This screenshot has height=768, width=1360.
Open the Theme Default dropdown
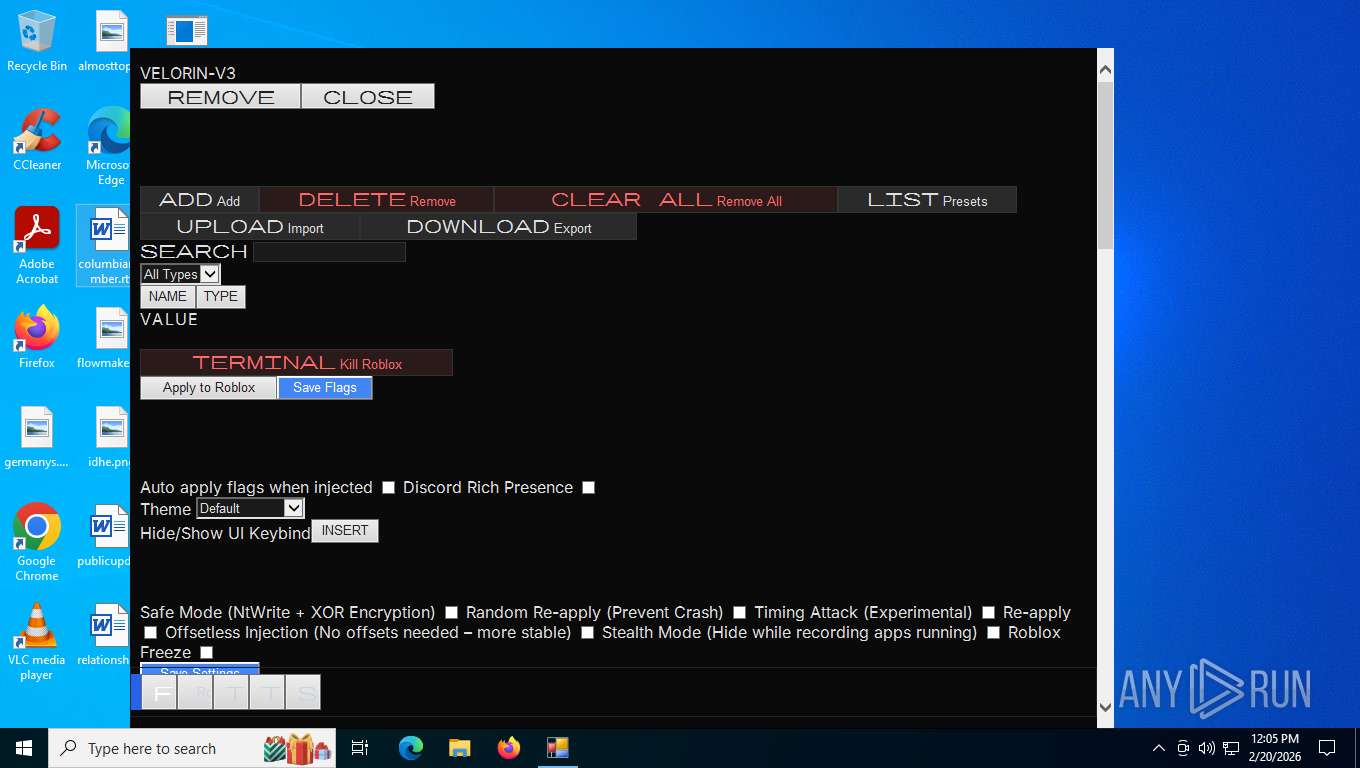click(x=249, y=508)
